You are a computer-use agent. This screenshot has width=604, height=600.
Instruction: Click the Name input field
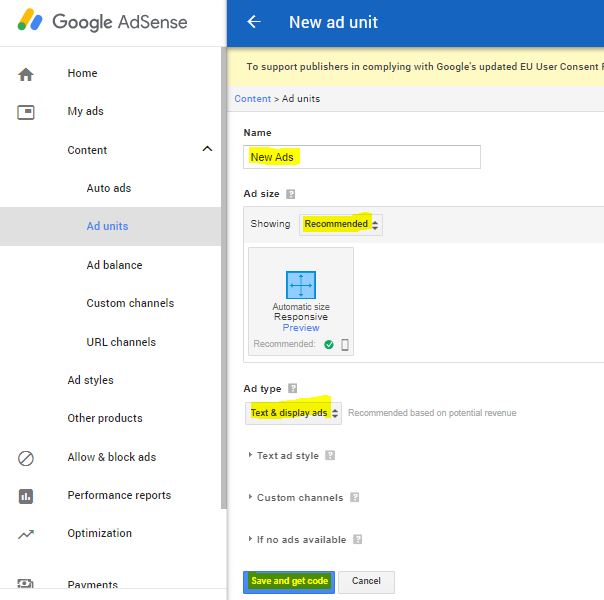tap(362, 157)
